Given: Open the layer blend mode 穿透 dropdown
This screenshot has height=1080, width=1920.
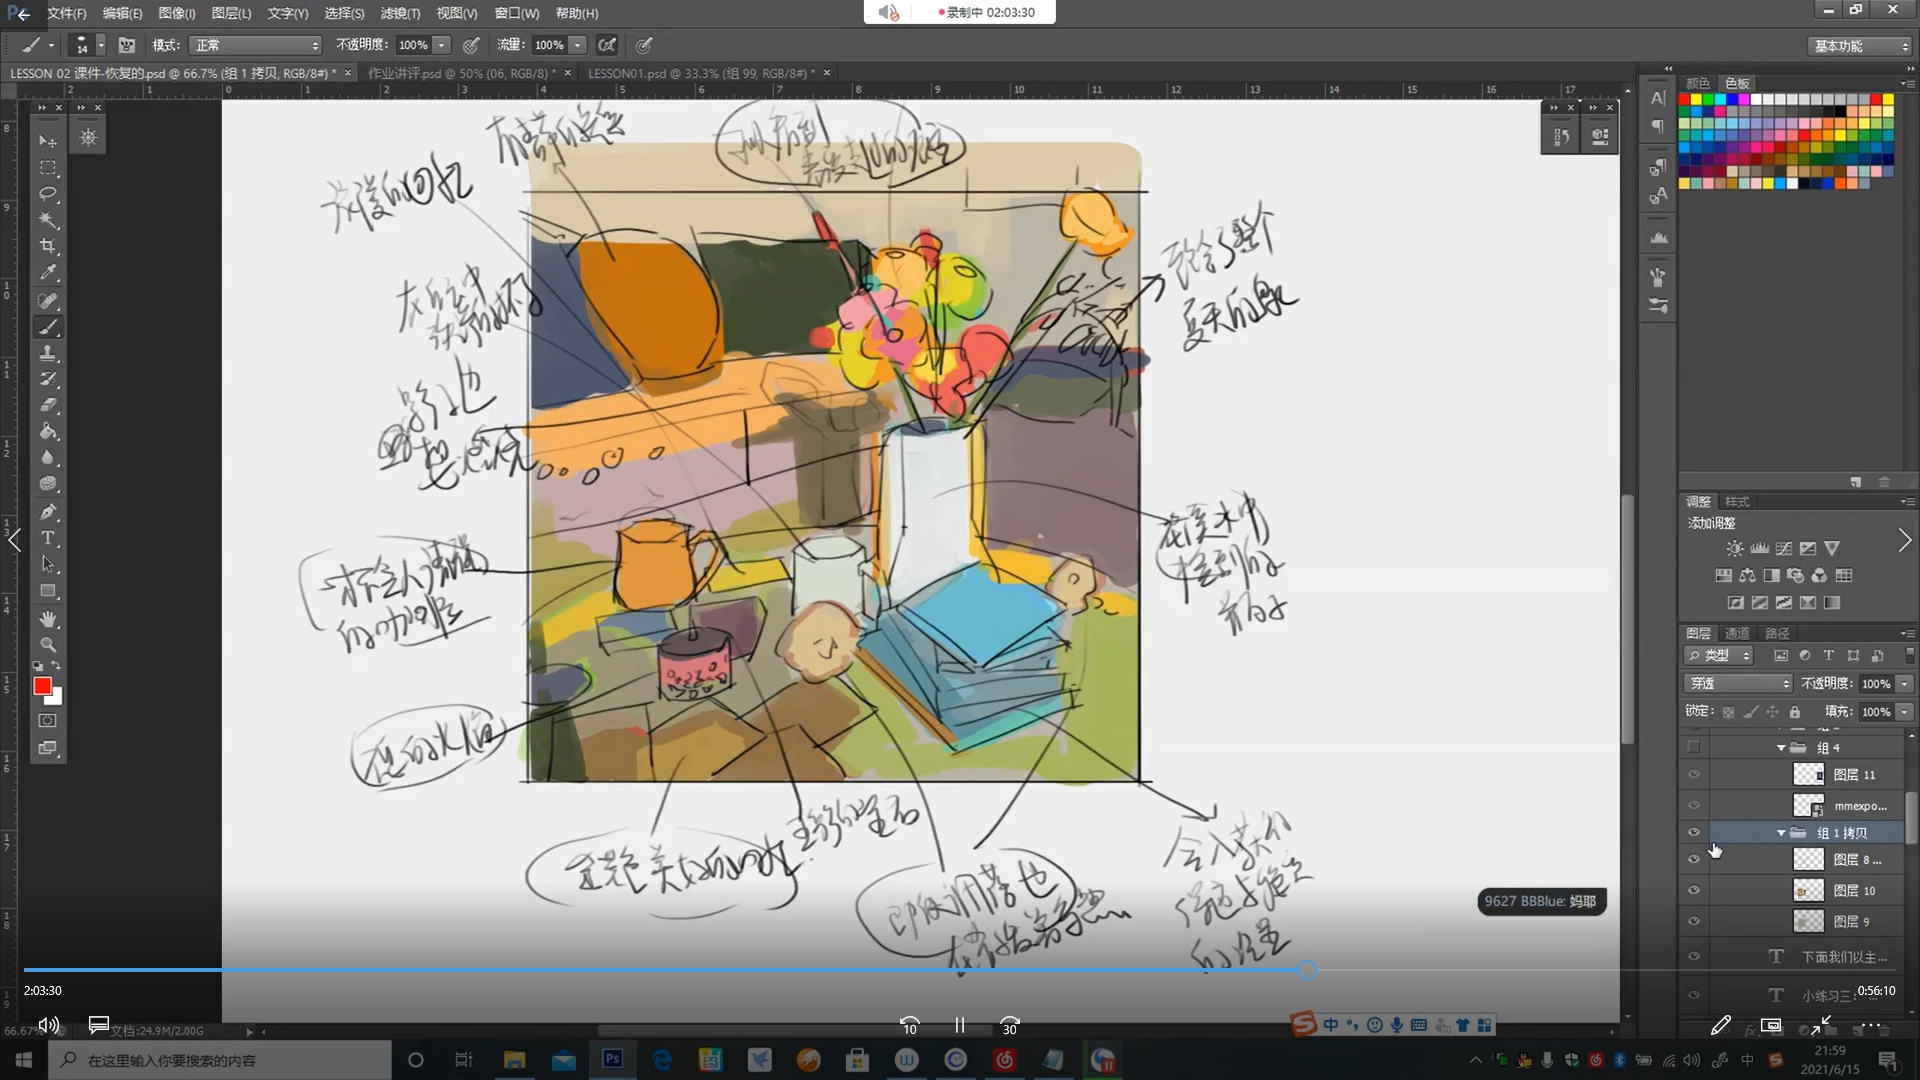Looking at the screenshot, I should pyautogui.click(x=1738, y=684).
